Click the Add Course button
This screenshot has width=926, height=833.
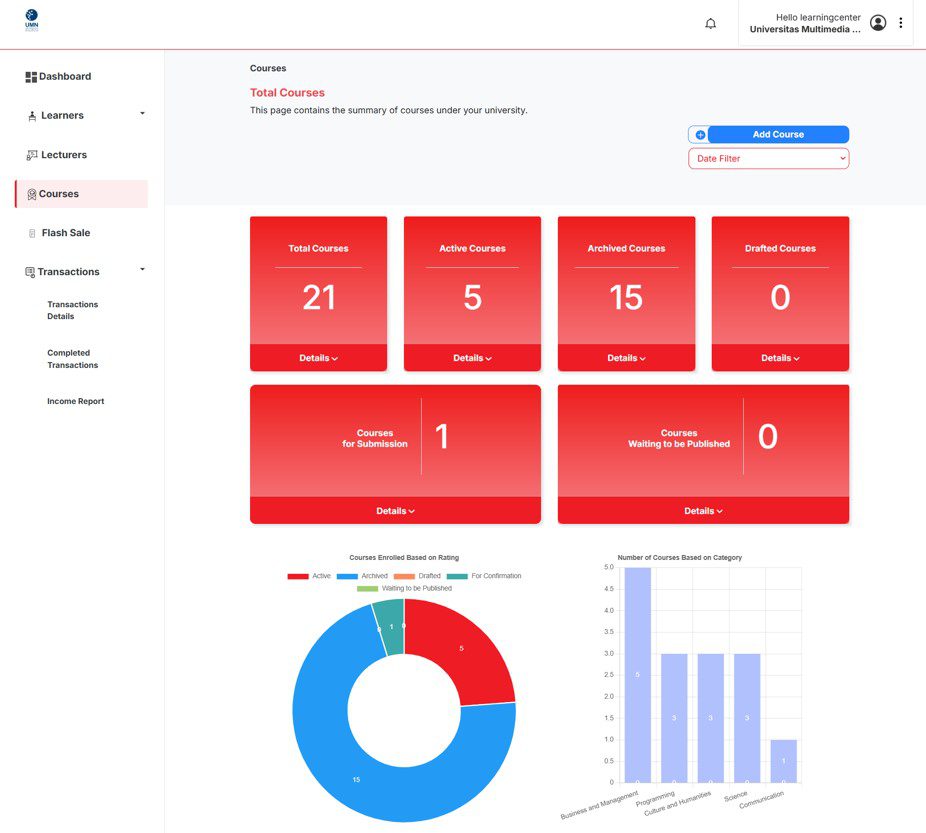(x=778, y=135)
